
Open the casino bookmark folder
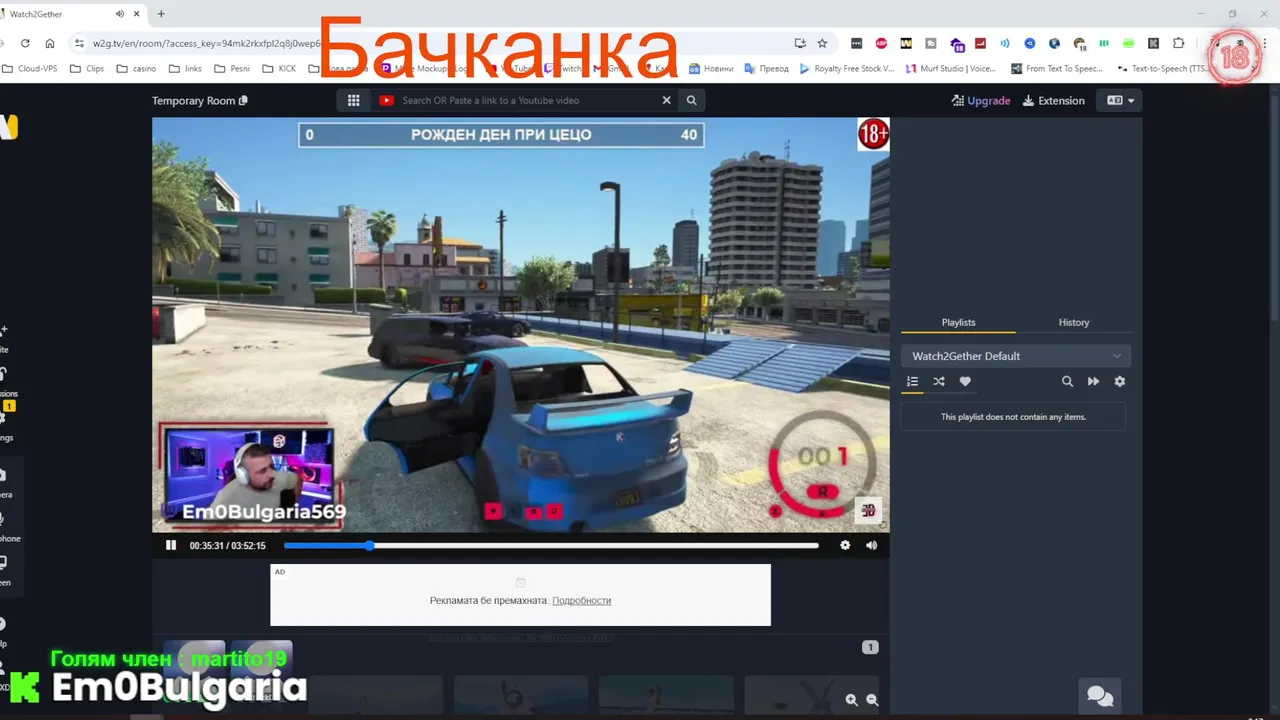tap(136, 69)
